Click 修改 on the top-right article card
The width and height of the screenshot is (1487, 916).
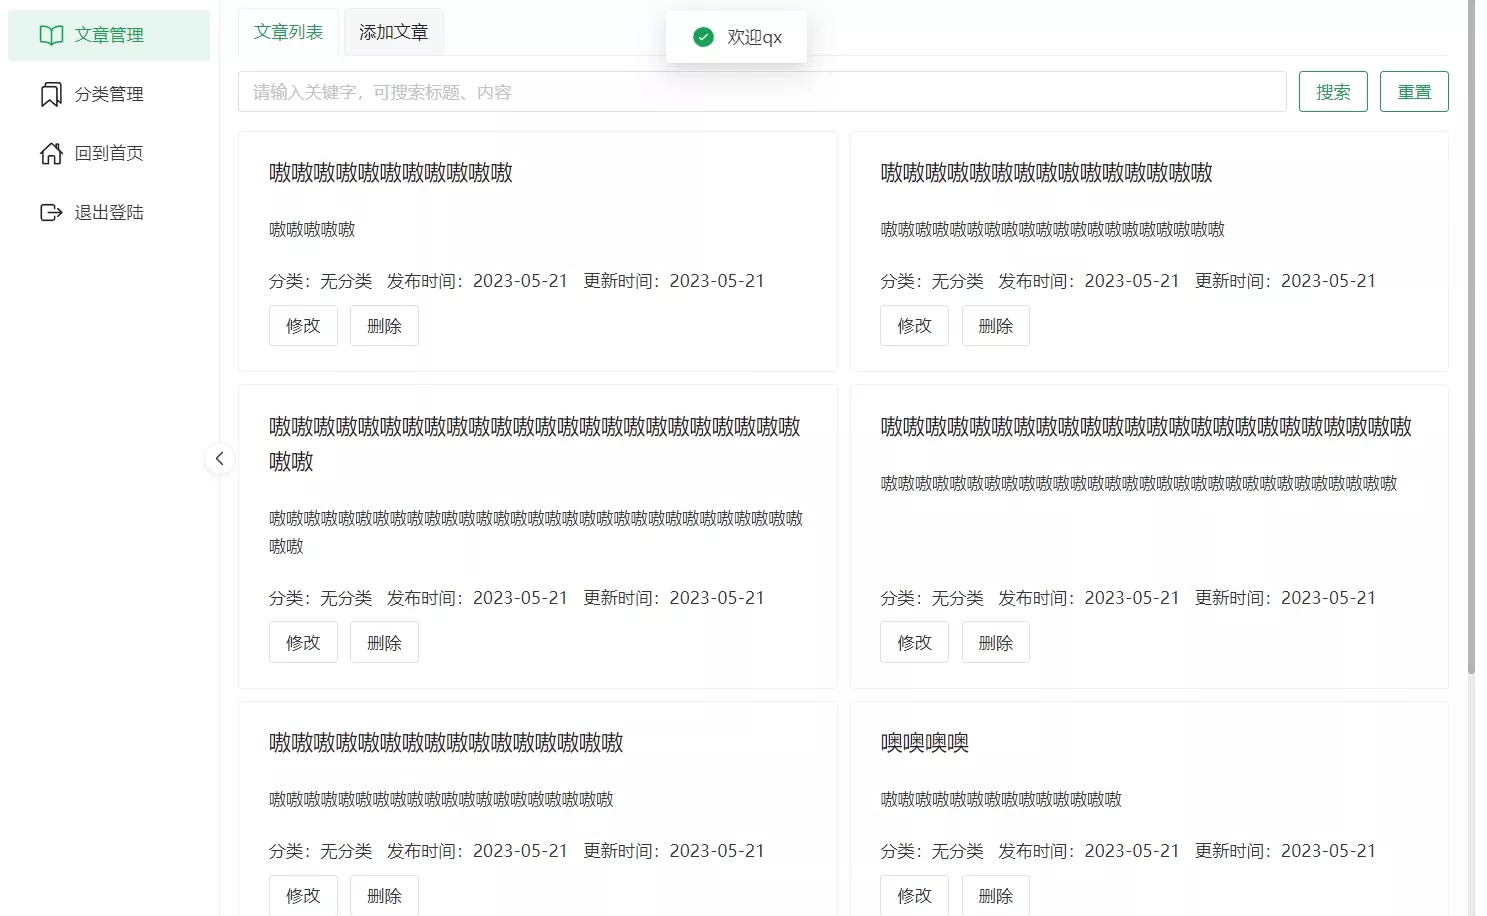pos(914,326)
